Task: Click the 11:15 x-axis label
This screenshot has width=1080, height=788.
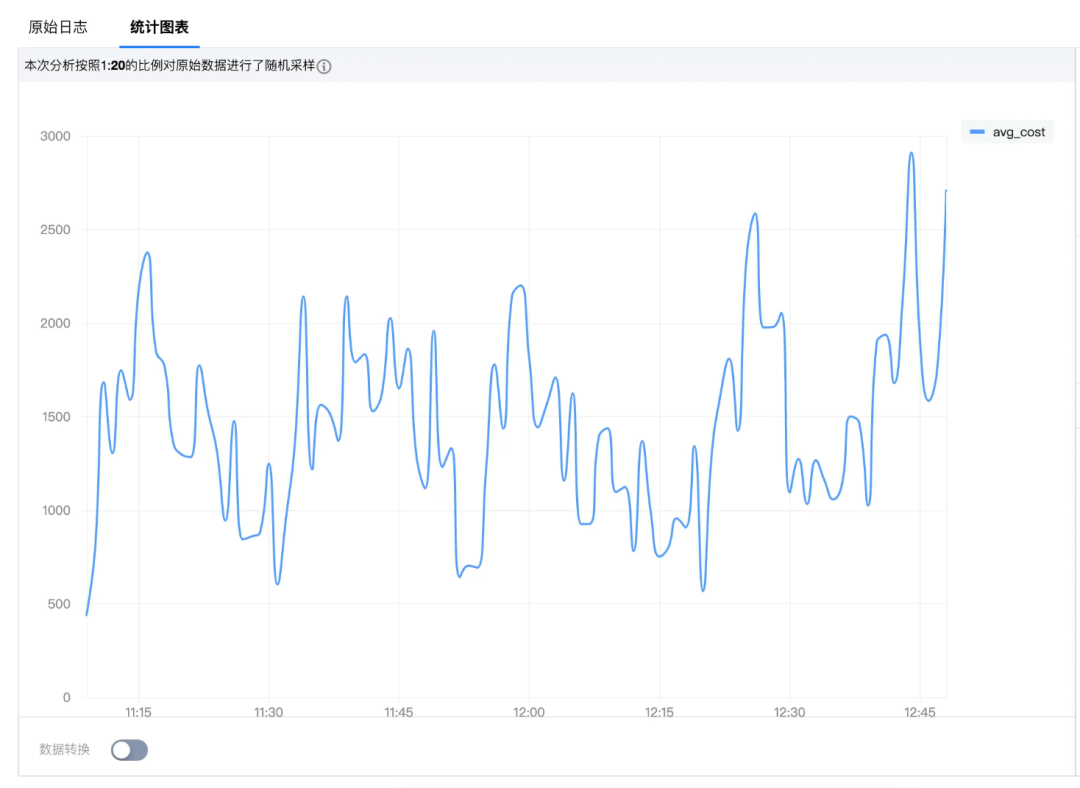Action: point(138,712)
